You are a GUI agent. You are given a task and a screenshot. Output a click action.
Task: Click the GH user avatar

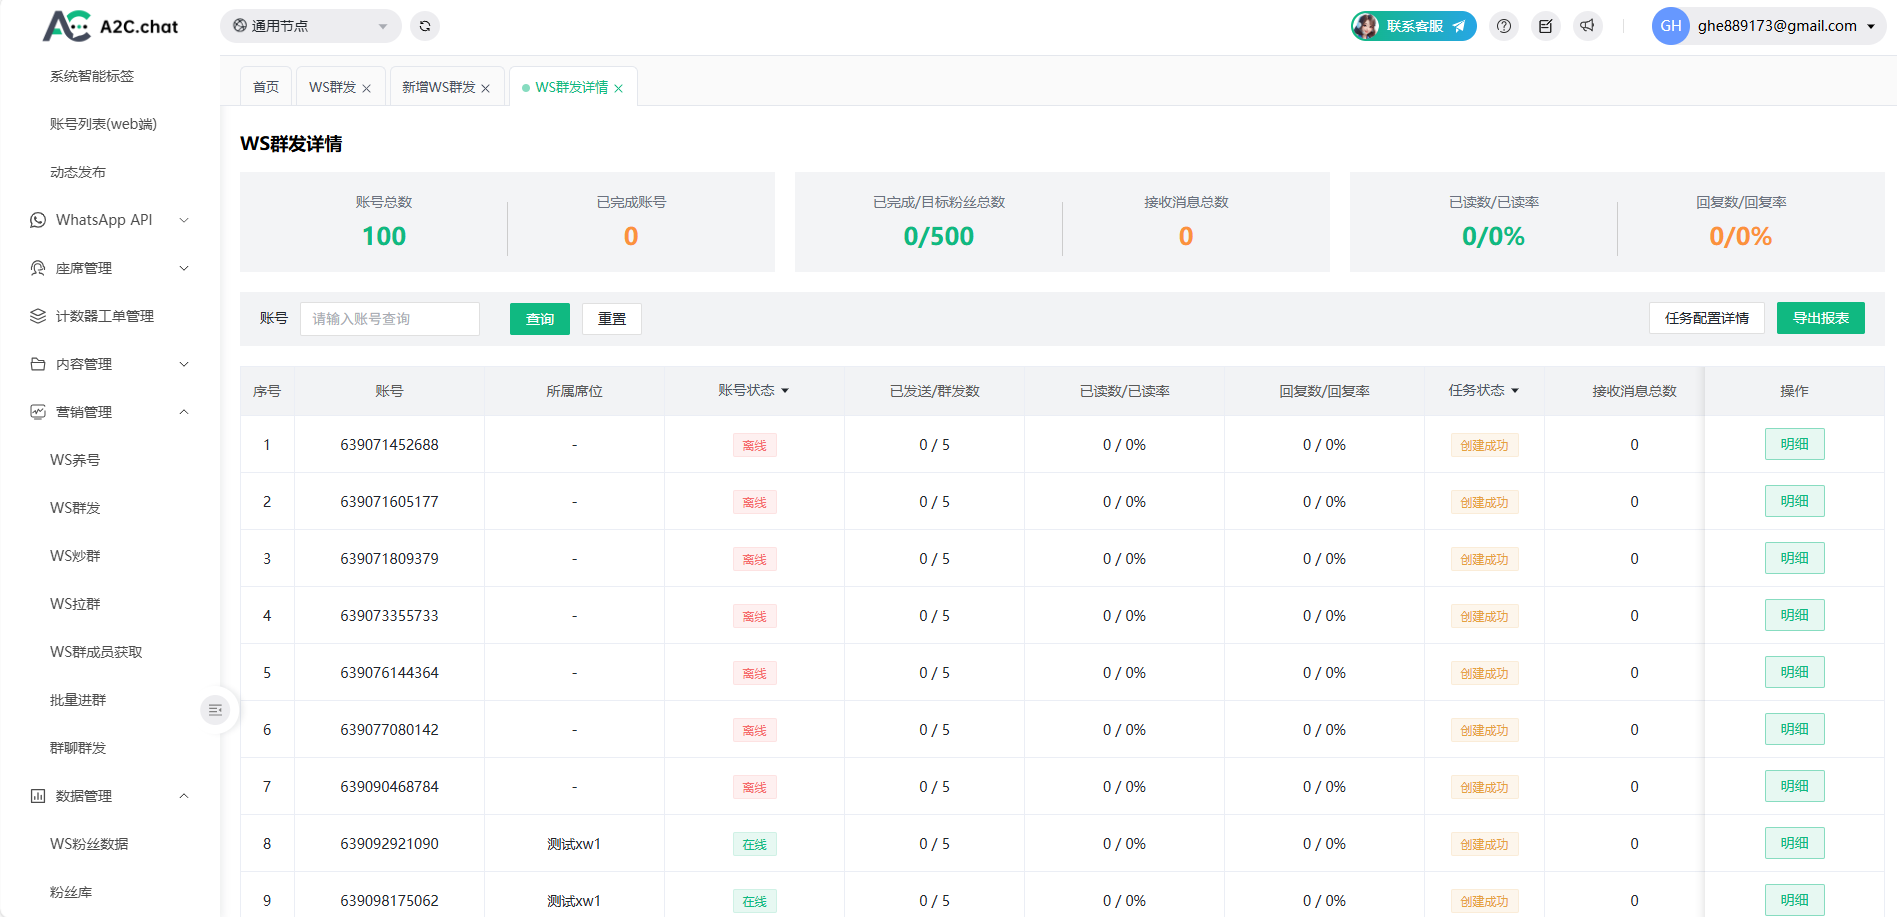pyautogui.click(x=1670, y=26)
